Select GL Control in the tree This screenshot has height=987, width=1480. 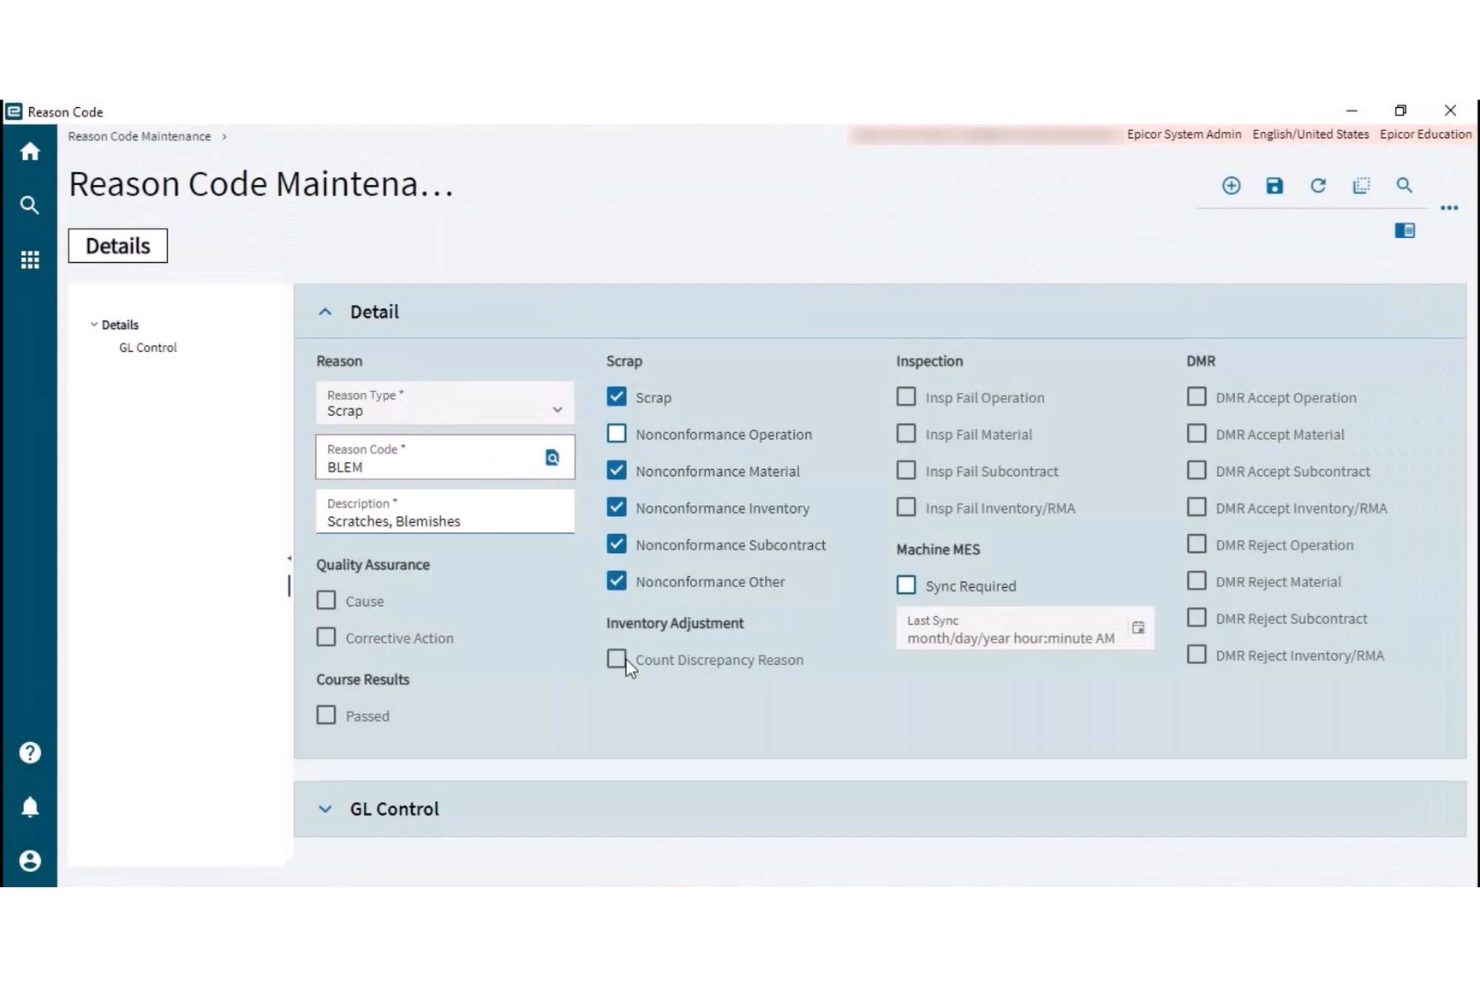[147, 347]
